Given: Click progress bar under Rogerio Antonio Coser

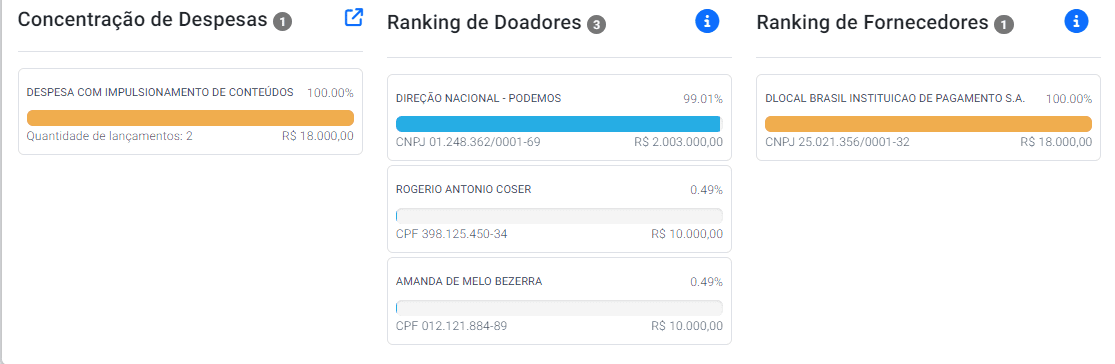Looking at the screenshot, I should (x=560, y=216).
